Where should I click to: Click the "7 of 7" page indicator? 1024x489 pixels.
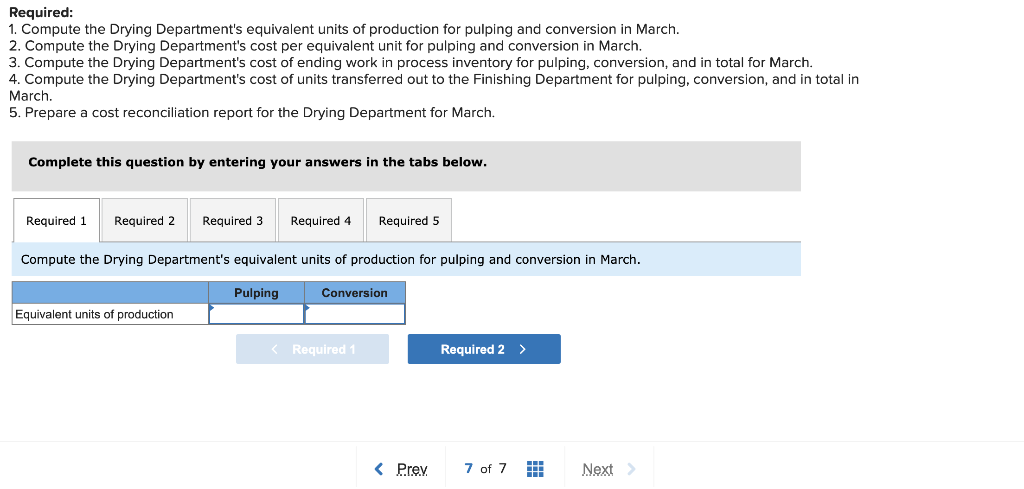pos(486,469)
